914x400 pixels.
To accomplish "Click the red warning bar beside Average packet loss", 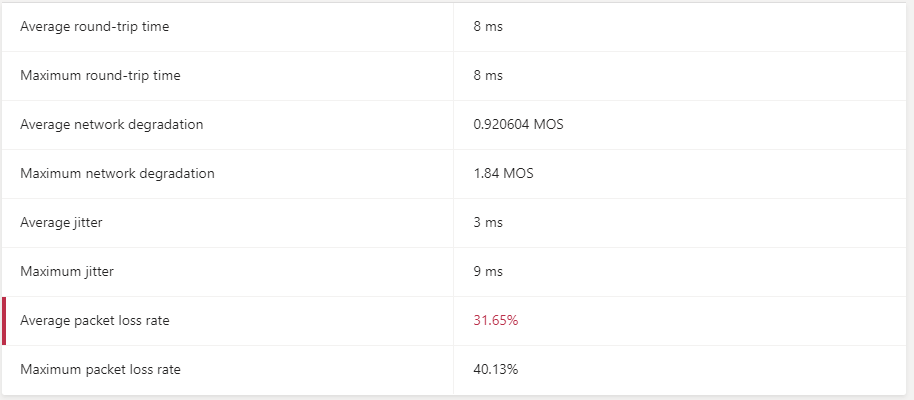I will [4, 321].
